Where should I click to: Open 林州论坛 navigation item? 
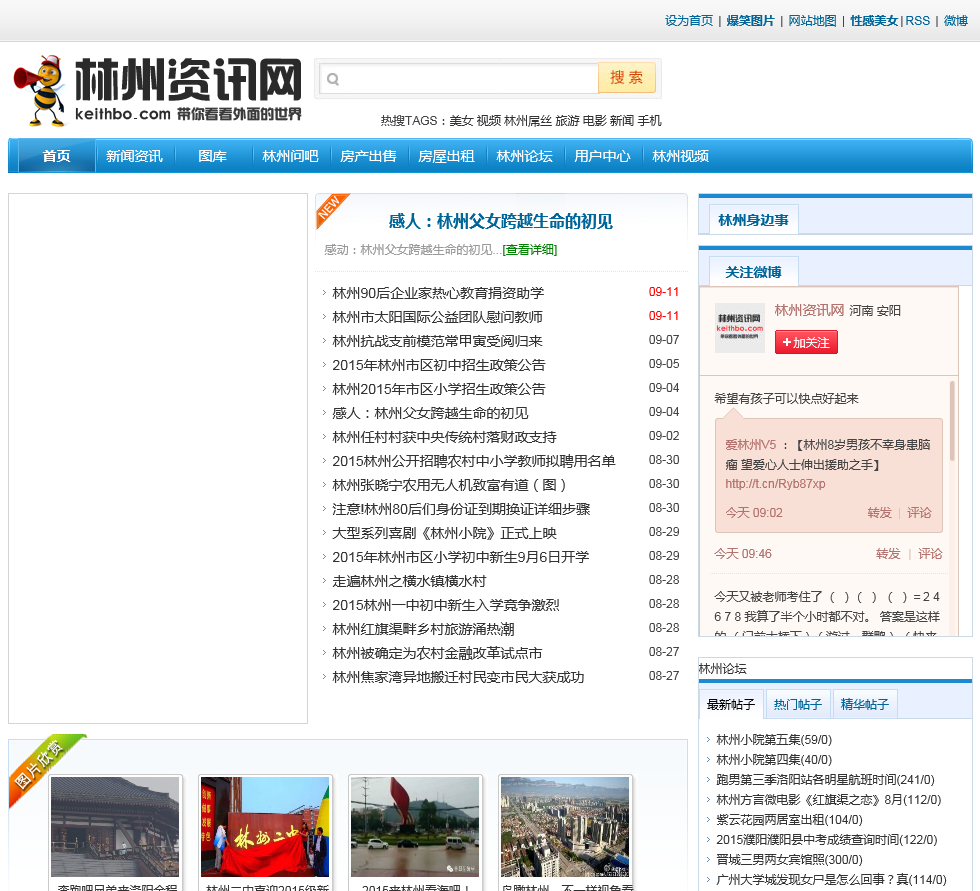(524, 156)
